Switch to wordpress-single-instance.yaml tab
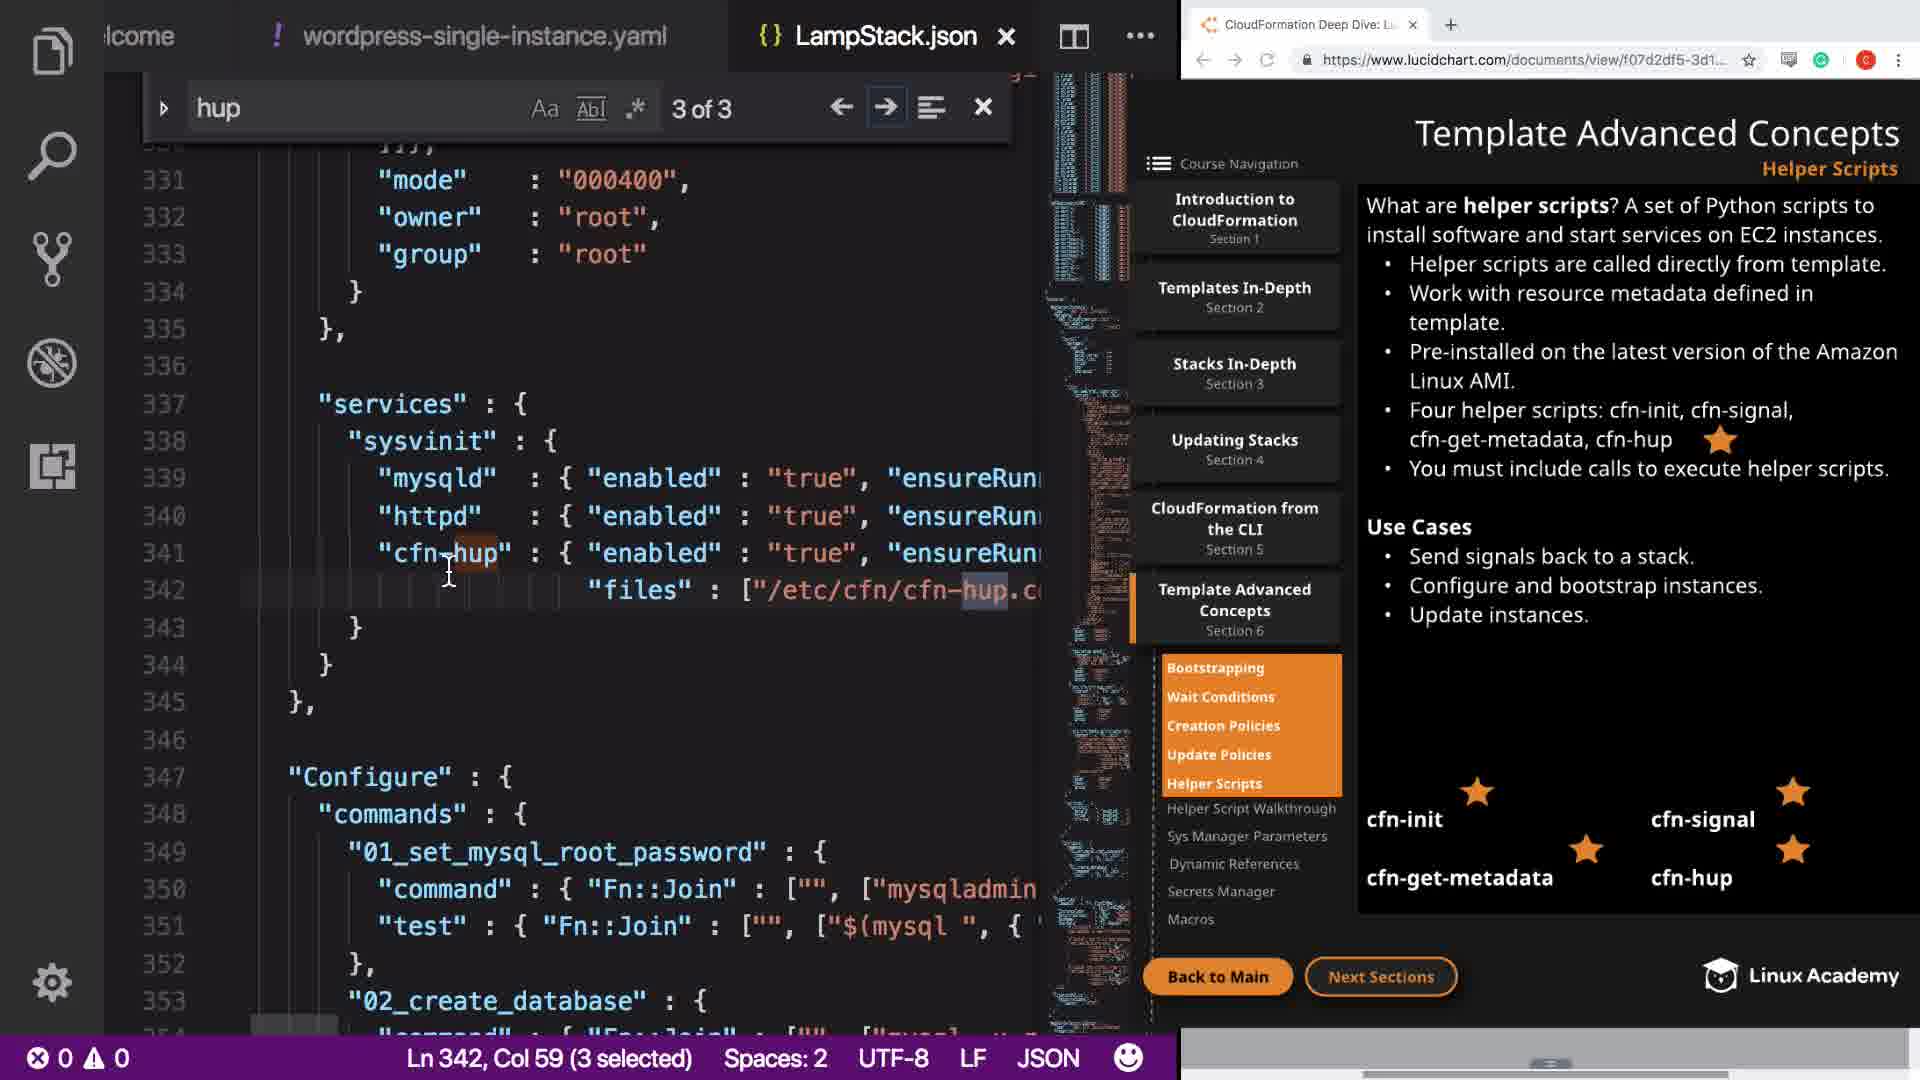The image size is (1920, 1080). click(x=484, y=37)
